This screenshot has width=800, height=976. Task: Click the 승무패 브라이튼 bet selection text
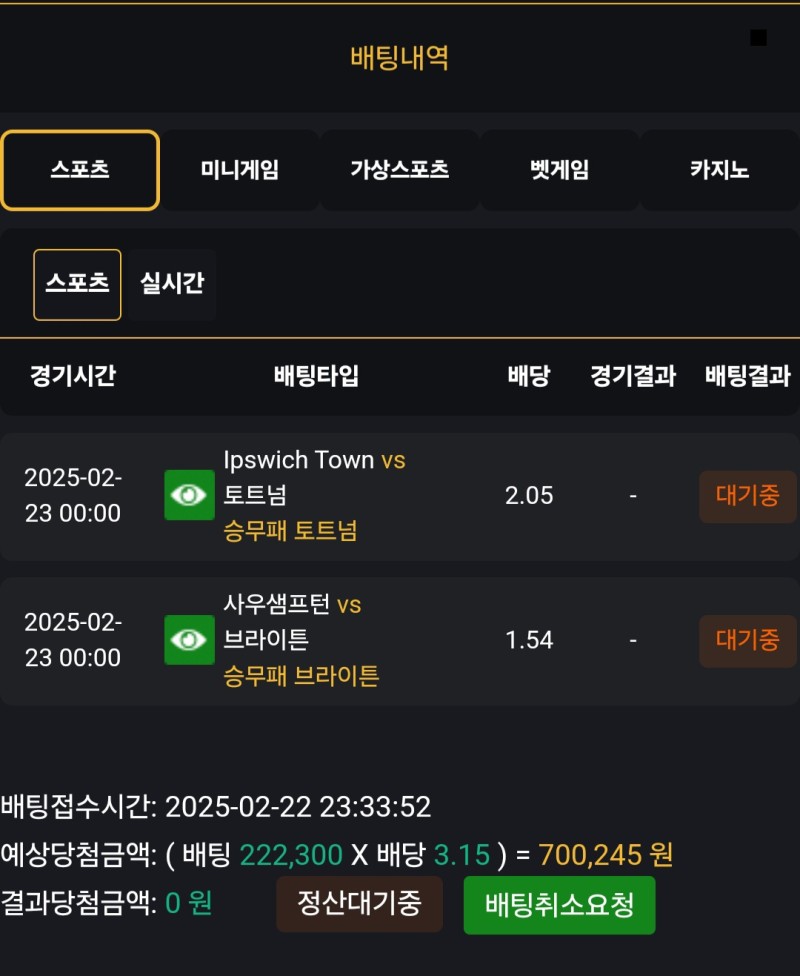click(302, 676)
